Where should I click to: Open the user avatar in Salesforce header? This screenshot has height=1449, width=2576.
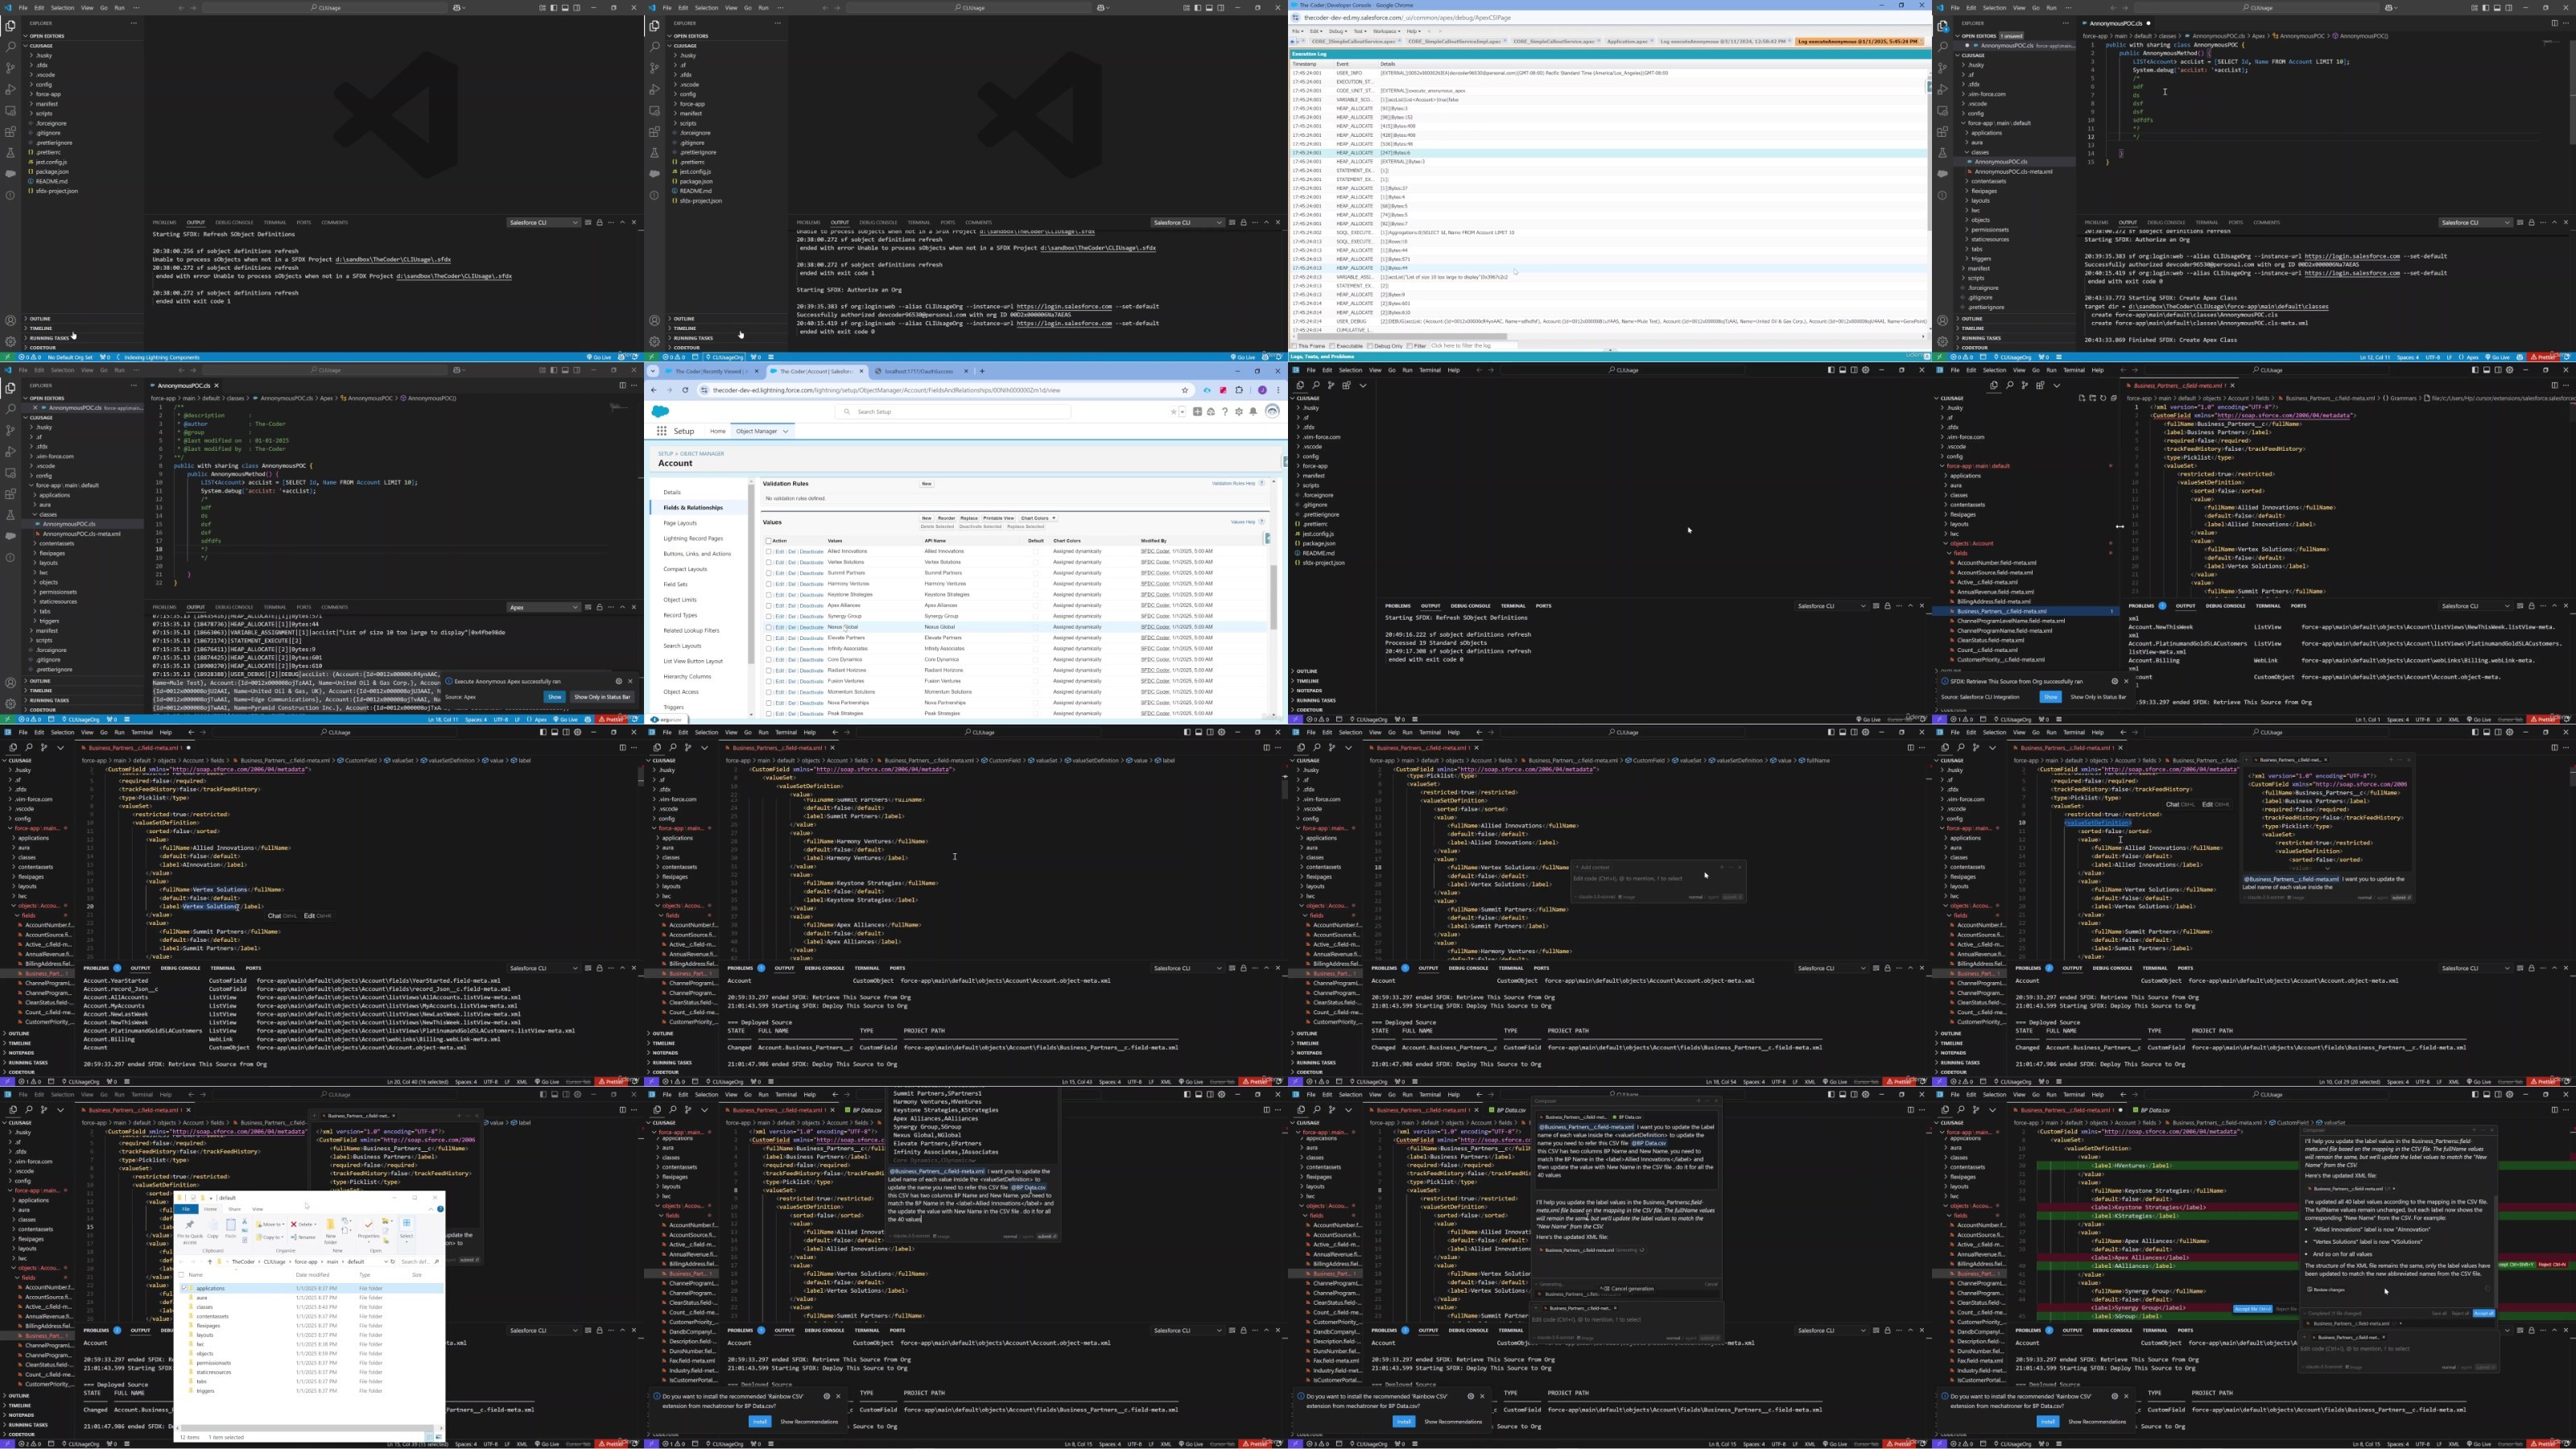coord(1273,412)
